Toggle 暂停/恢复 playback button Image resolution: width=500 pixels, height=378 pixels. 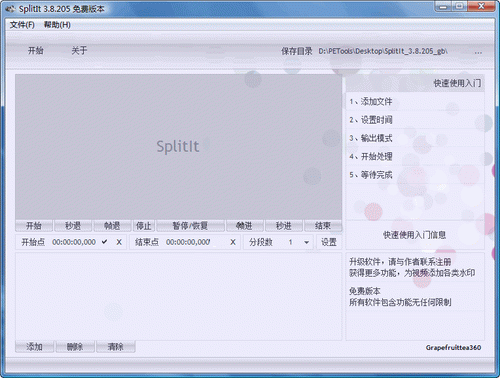[190, 226]
